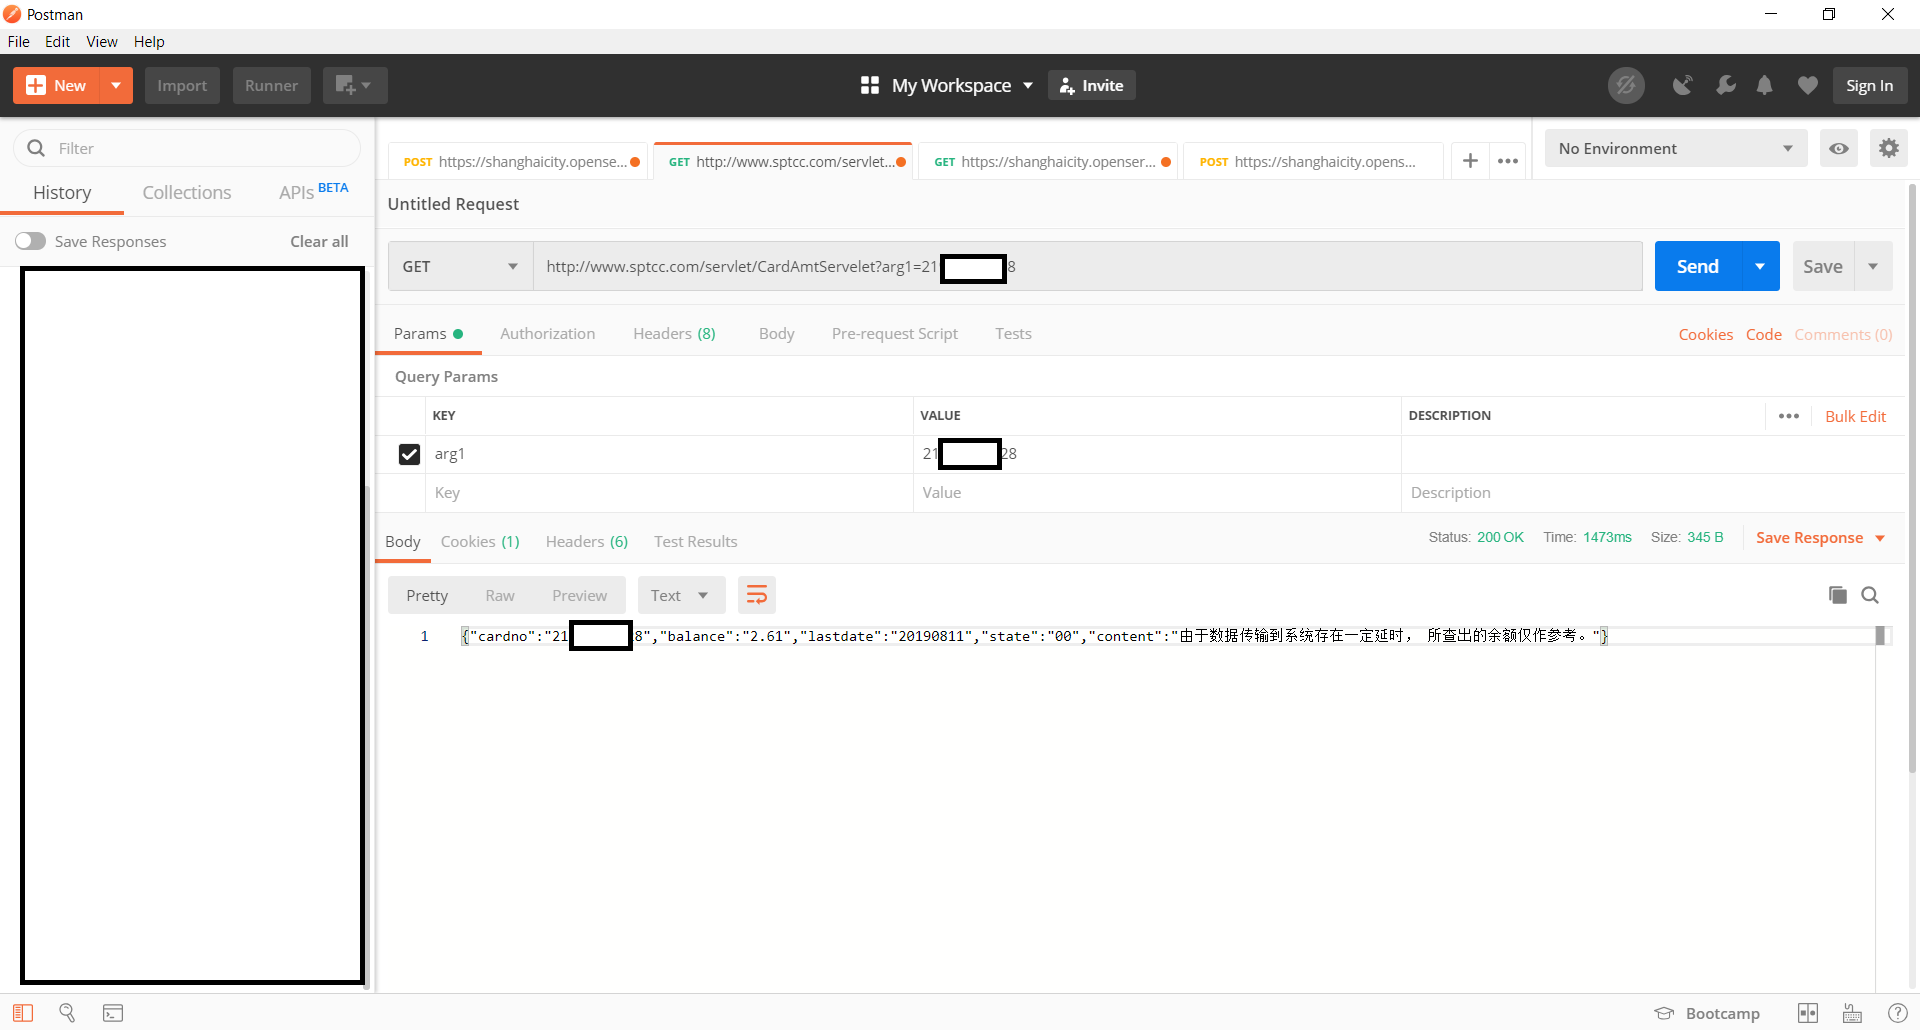Open settings wrench icon in header

(x=1725, y=86)
